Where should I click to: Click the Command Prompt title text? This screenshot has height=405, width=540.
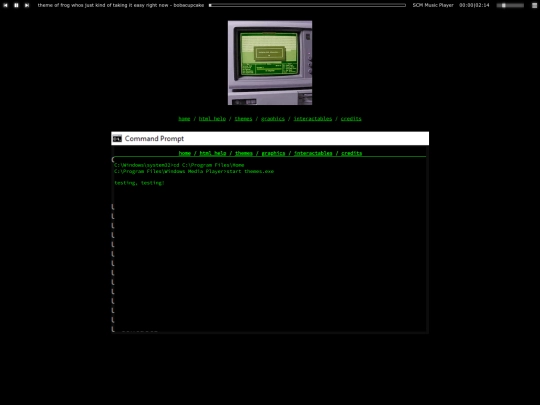pos(154,138)
